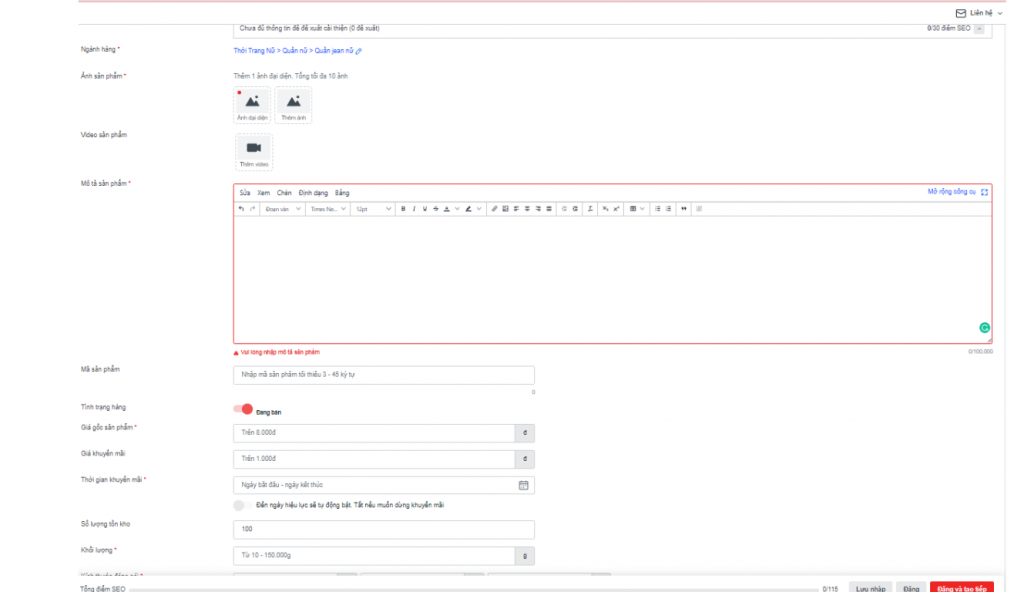Add product cover image Ảnh đại diện
Image resolution: width=1024 pixels, height=592 pixels.
click(252, 105)
